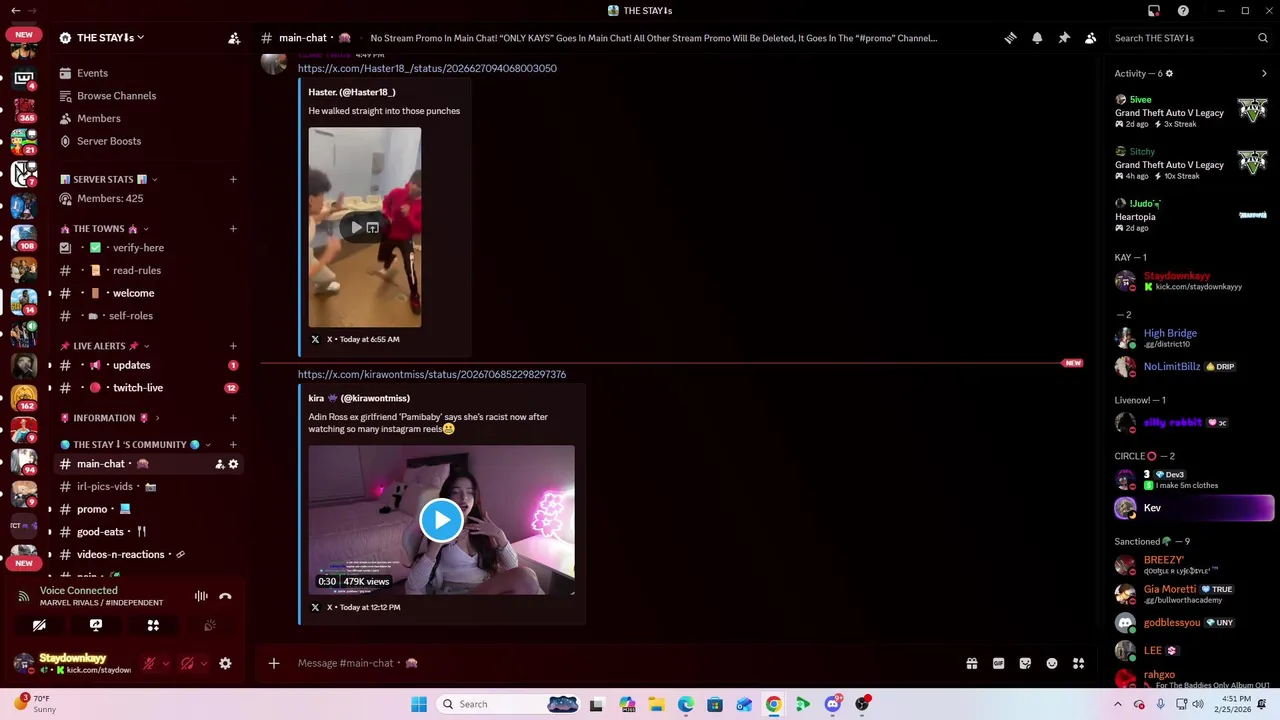The height and width of the screenshot is (720, 1280).
Task: Add channel to LIVE ALERTS category
Action: [x=233, y=346]
